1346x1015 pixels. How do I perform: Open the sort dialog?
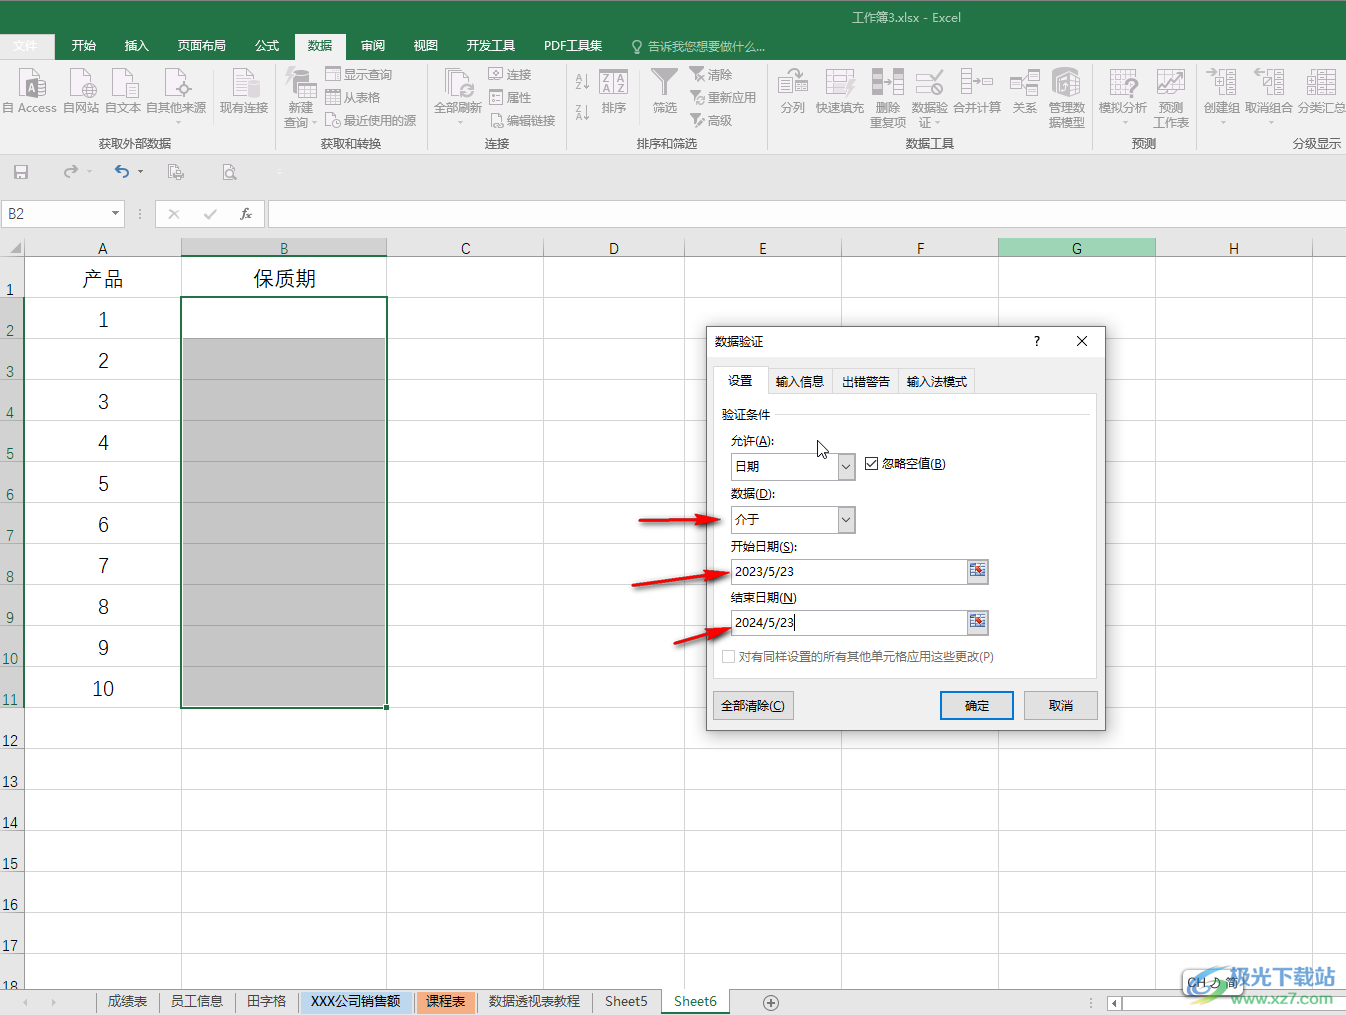[x=613, y=92]
